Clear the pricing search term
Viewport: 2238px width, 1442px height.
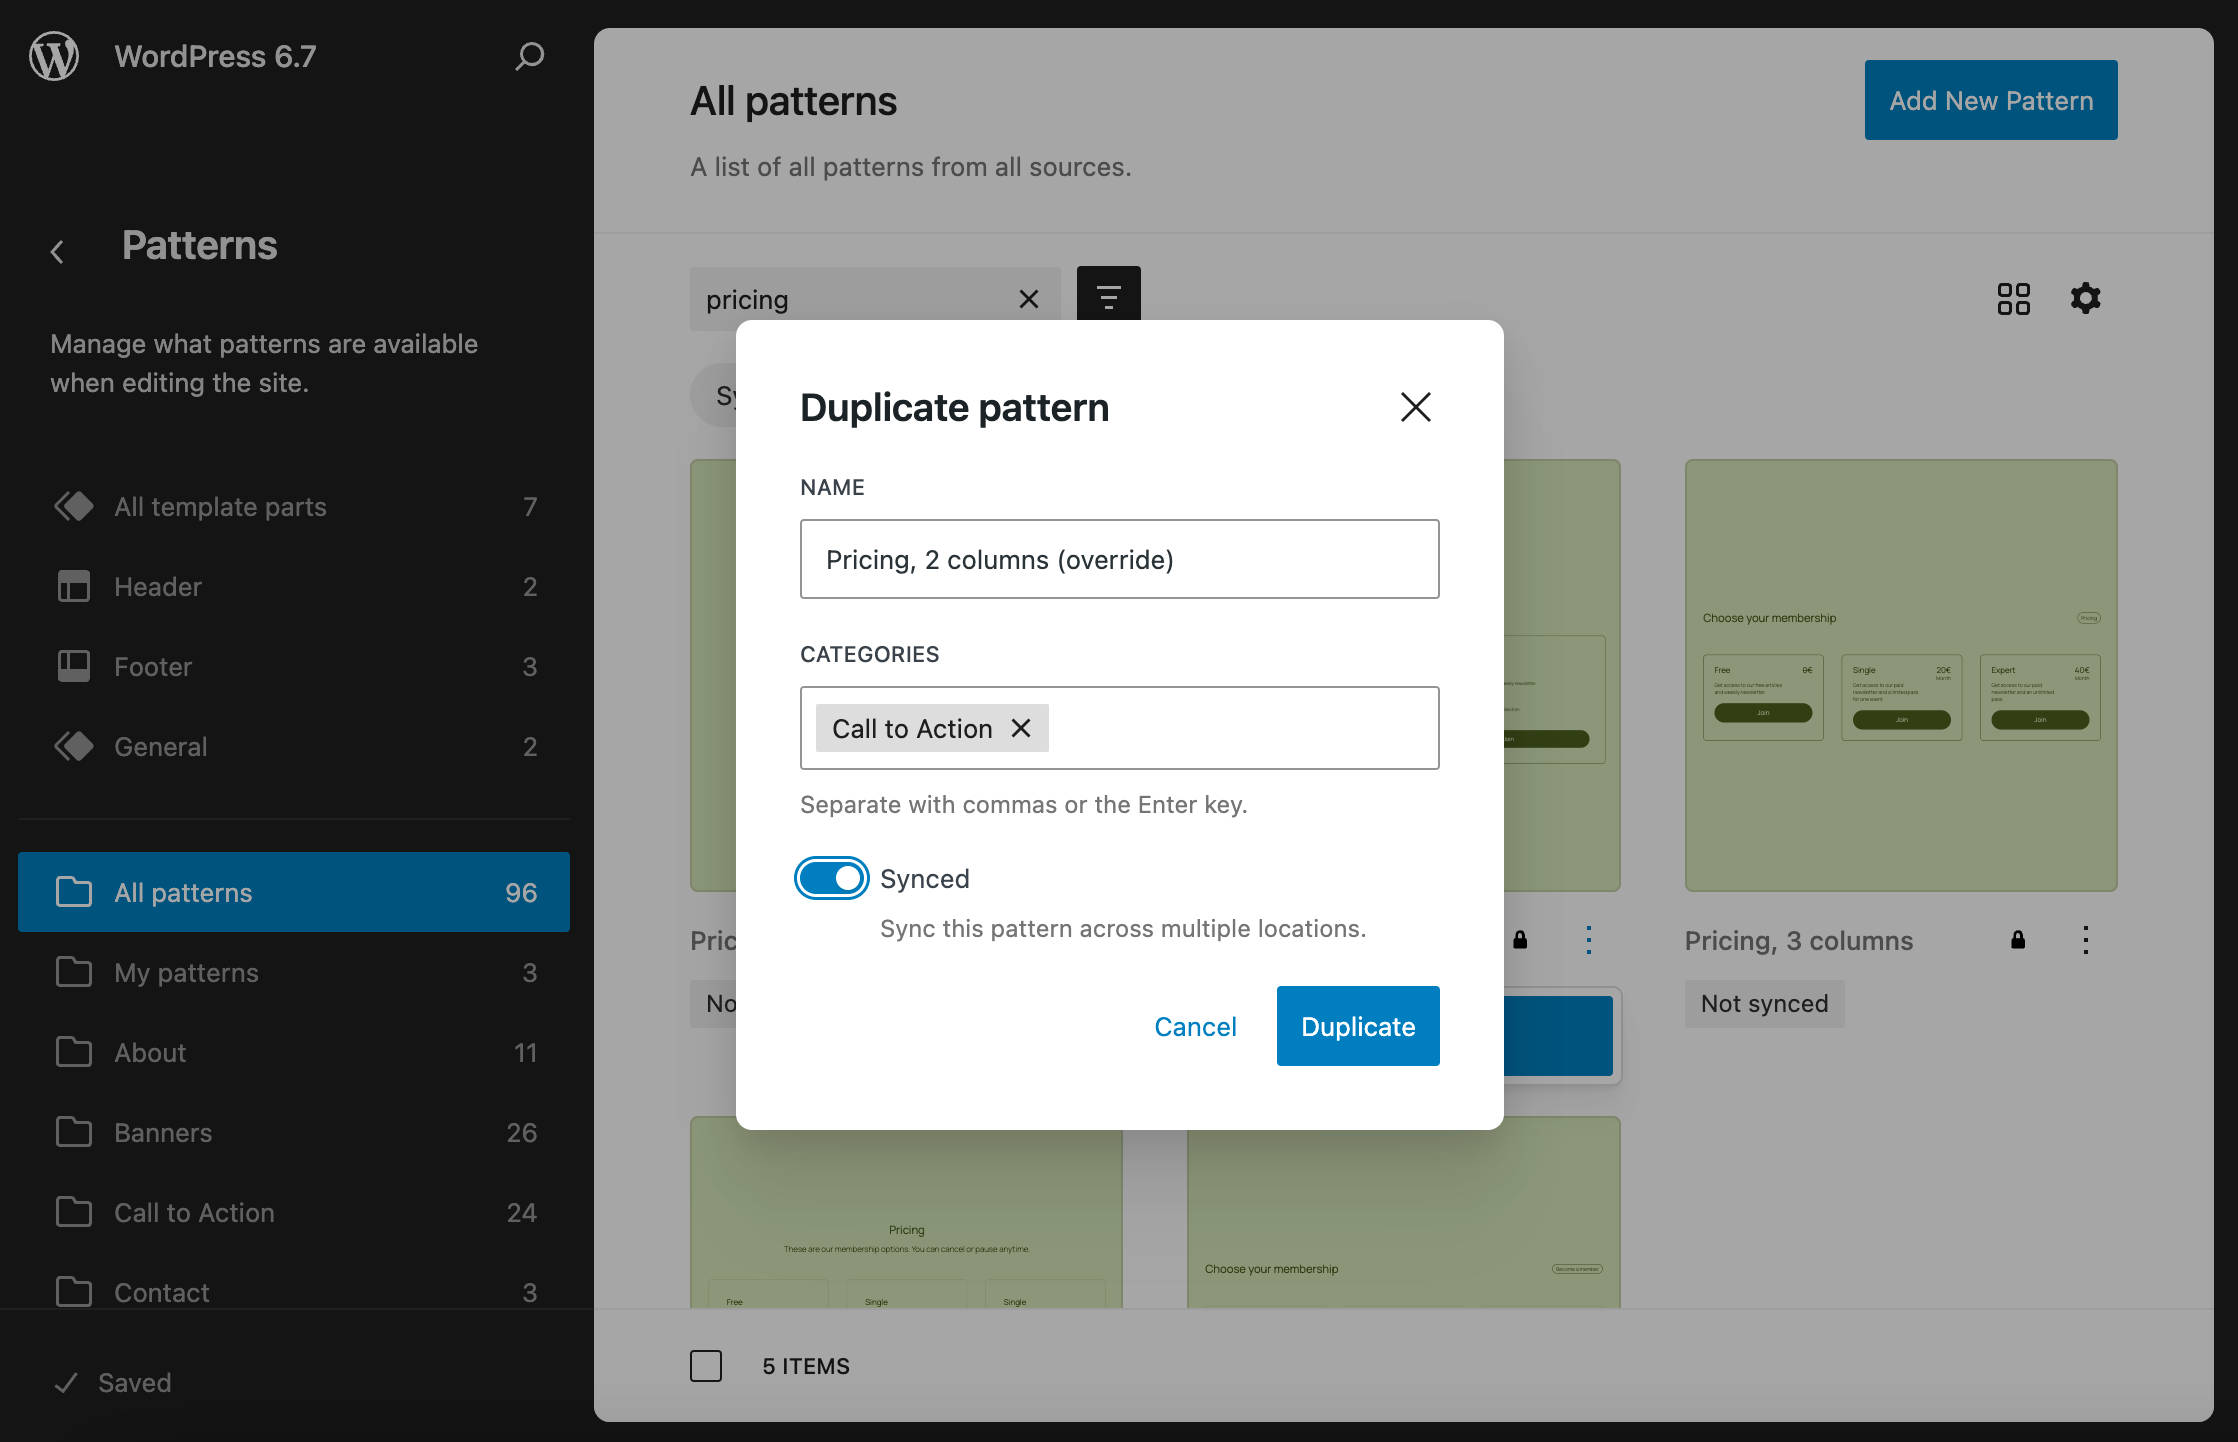click(1028, 298)
